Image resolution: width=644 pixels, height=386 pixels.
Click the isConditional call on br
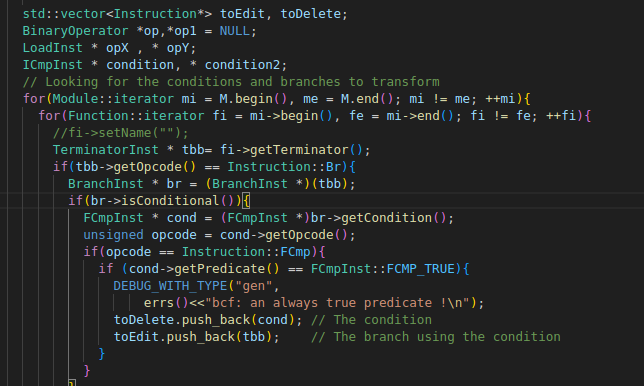pos(170,201)
